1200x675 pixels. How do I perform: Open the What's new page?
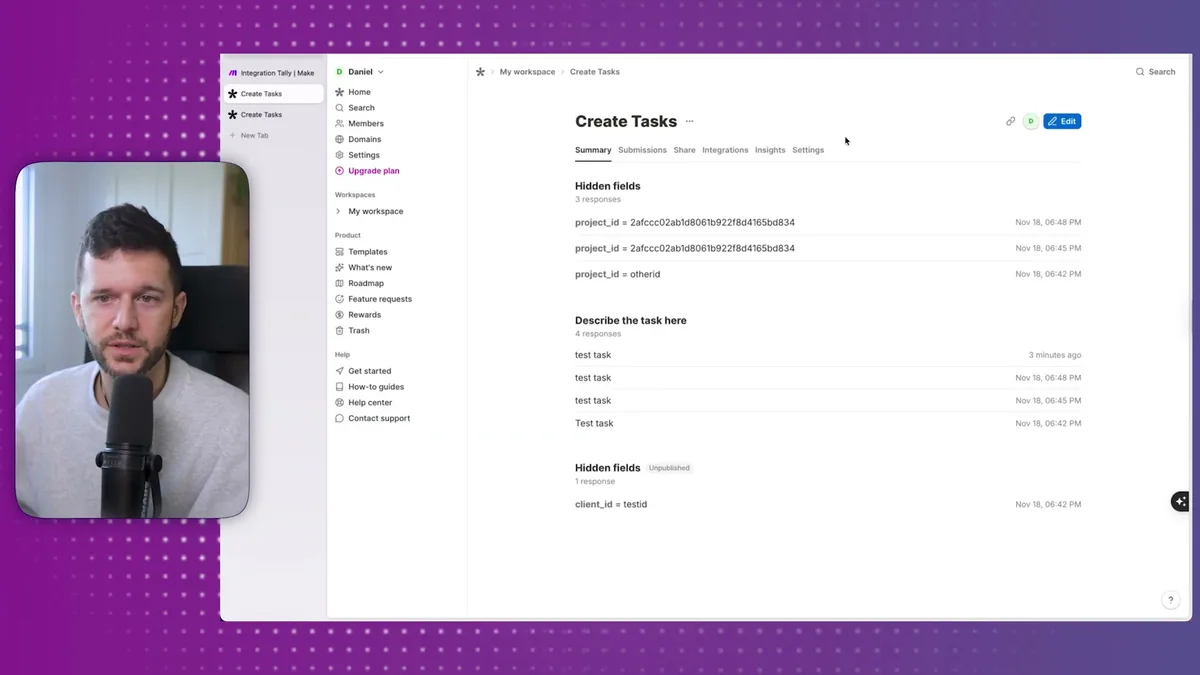369,267
